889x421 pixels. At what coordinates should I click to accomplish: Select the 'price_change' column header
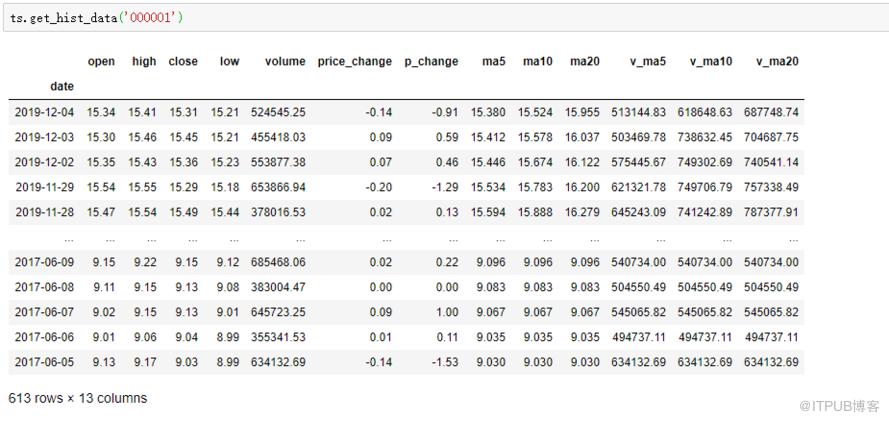[x=354, y=62]
